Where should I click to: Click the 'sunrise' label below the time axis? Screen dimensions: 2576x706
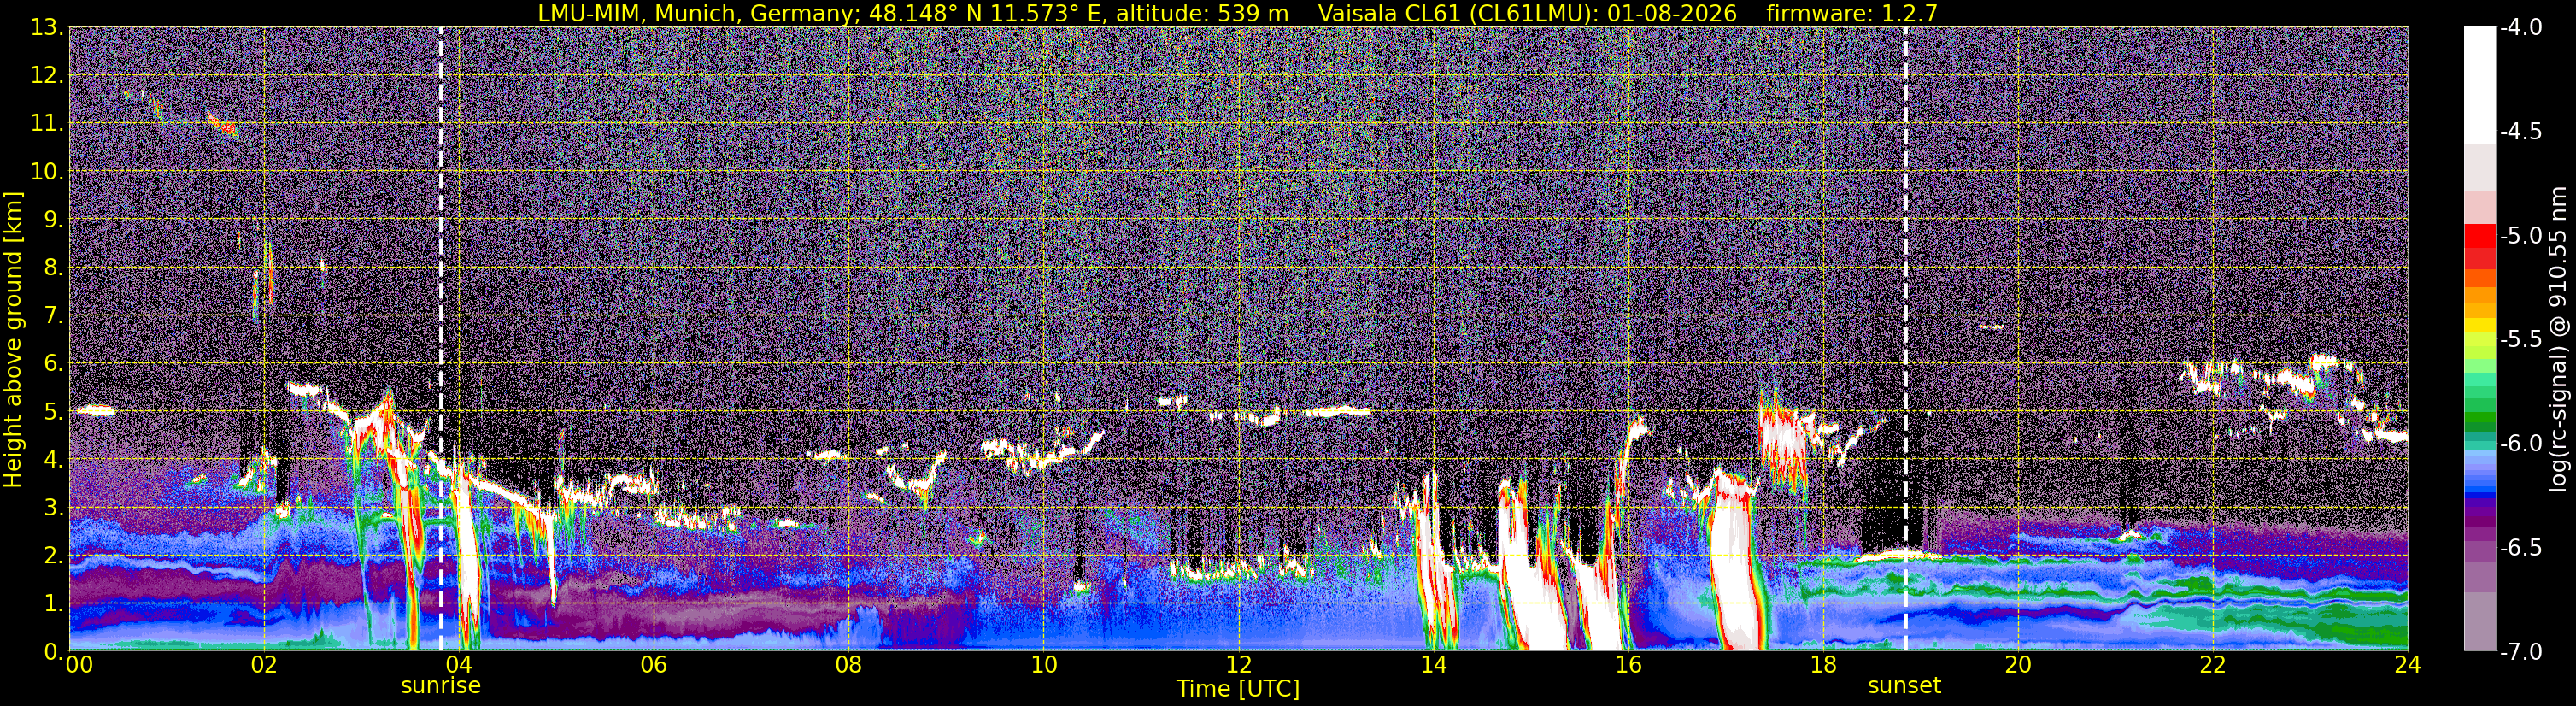441,686
